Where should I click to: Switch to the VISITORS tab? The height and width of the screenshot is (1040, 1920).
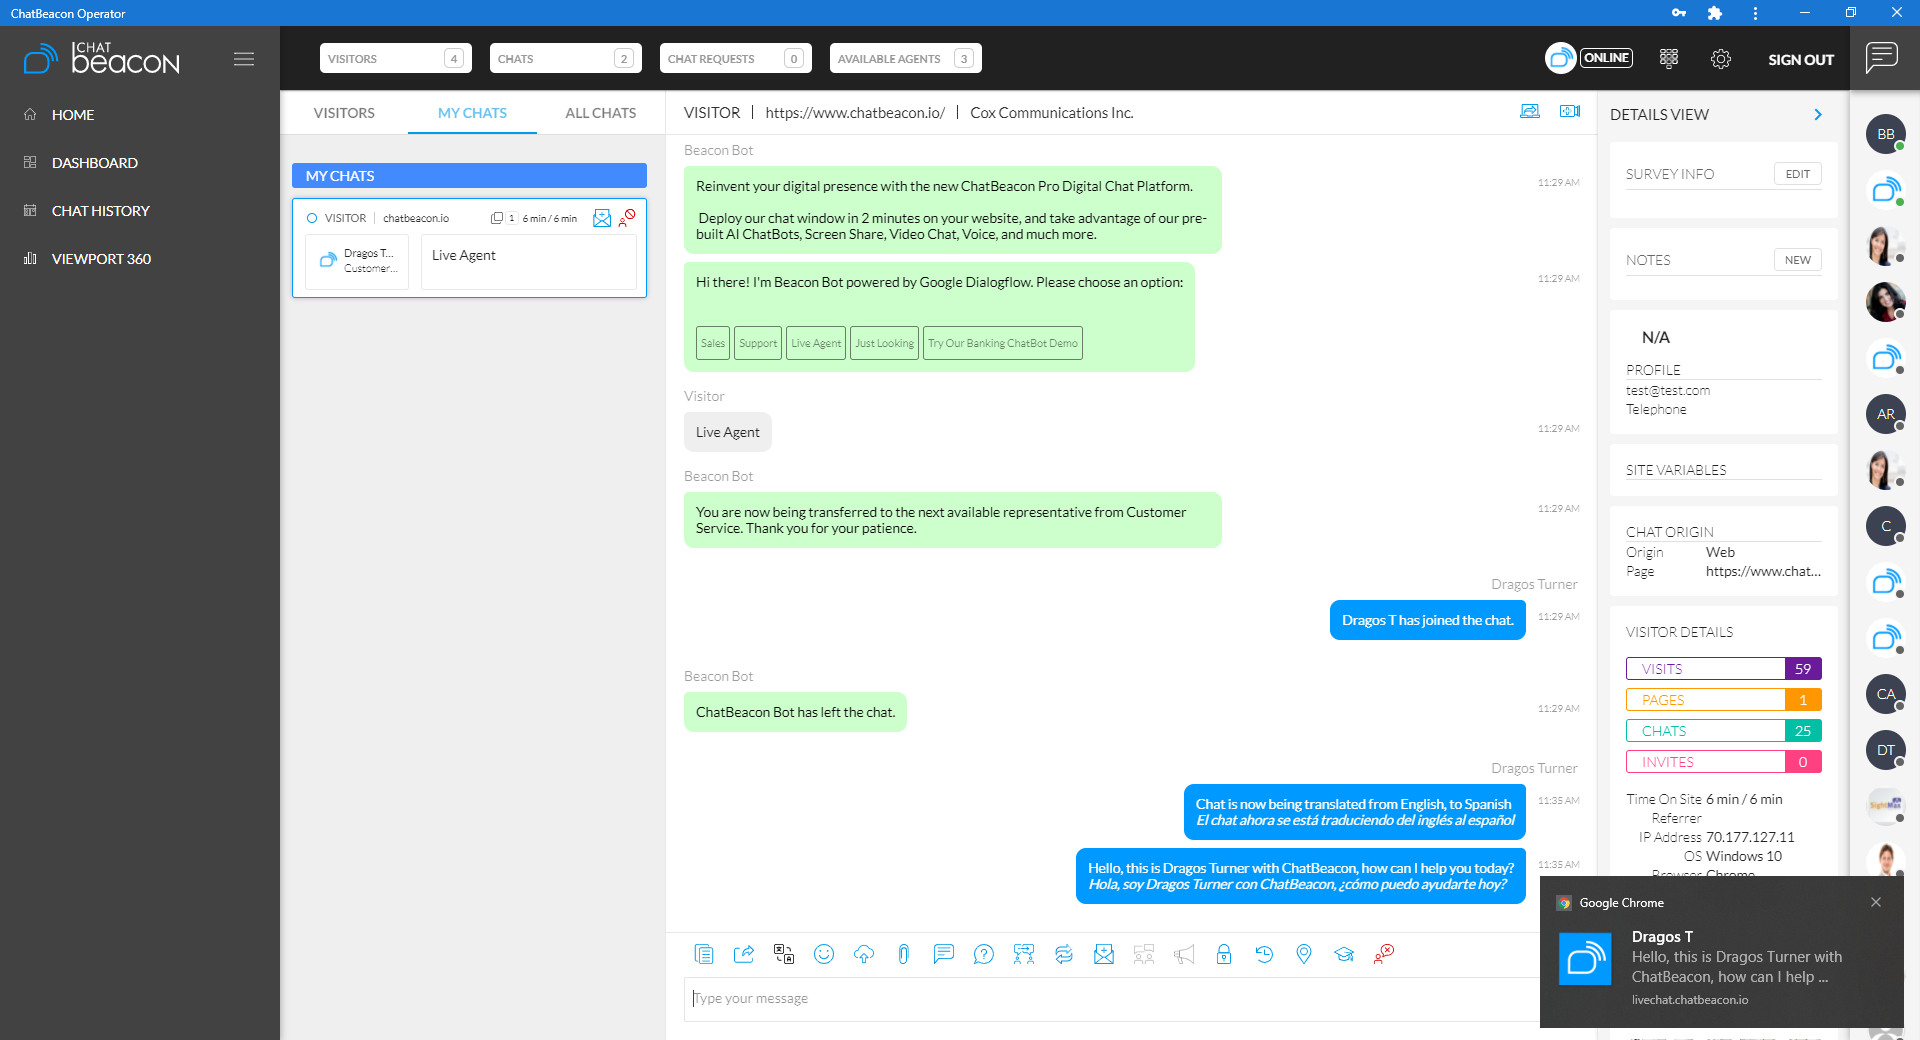[344, 113]
